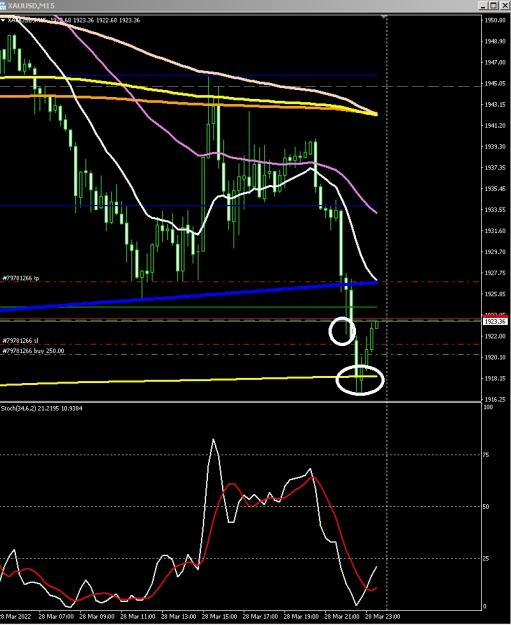Click the #79781266 sl stop-loss label

pos(20,341)
